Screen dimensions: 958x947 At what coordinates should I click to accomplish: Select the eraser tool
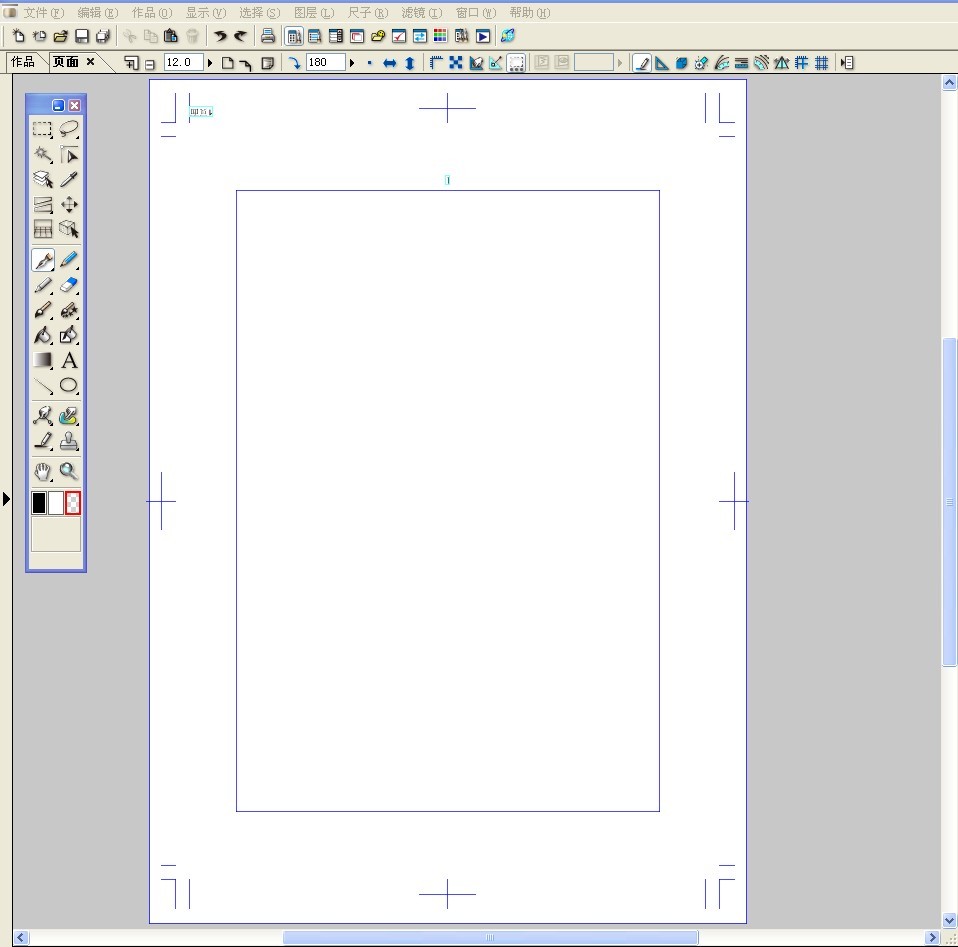[69, 285]
